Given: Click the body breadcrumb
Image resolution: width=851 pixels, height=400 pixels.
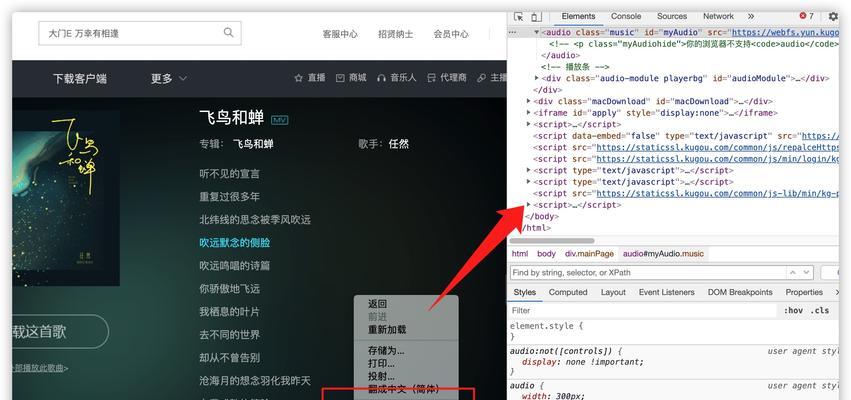Looking at the screenshot, I should 546,253.
